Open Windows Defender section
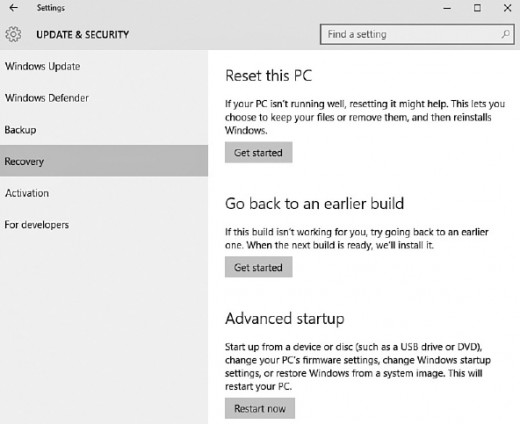This screenshot has height=424, width=520. tap(104, 98)
